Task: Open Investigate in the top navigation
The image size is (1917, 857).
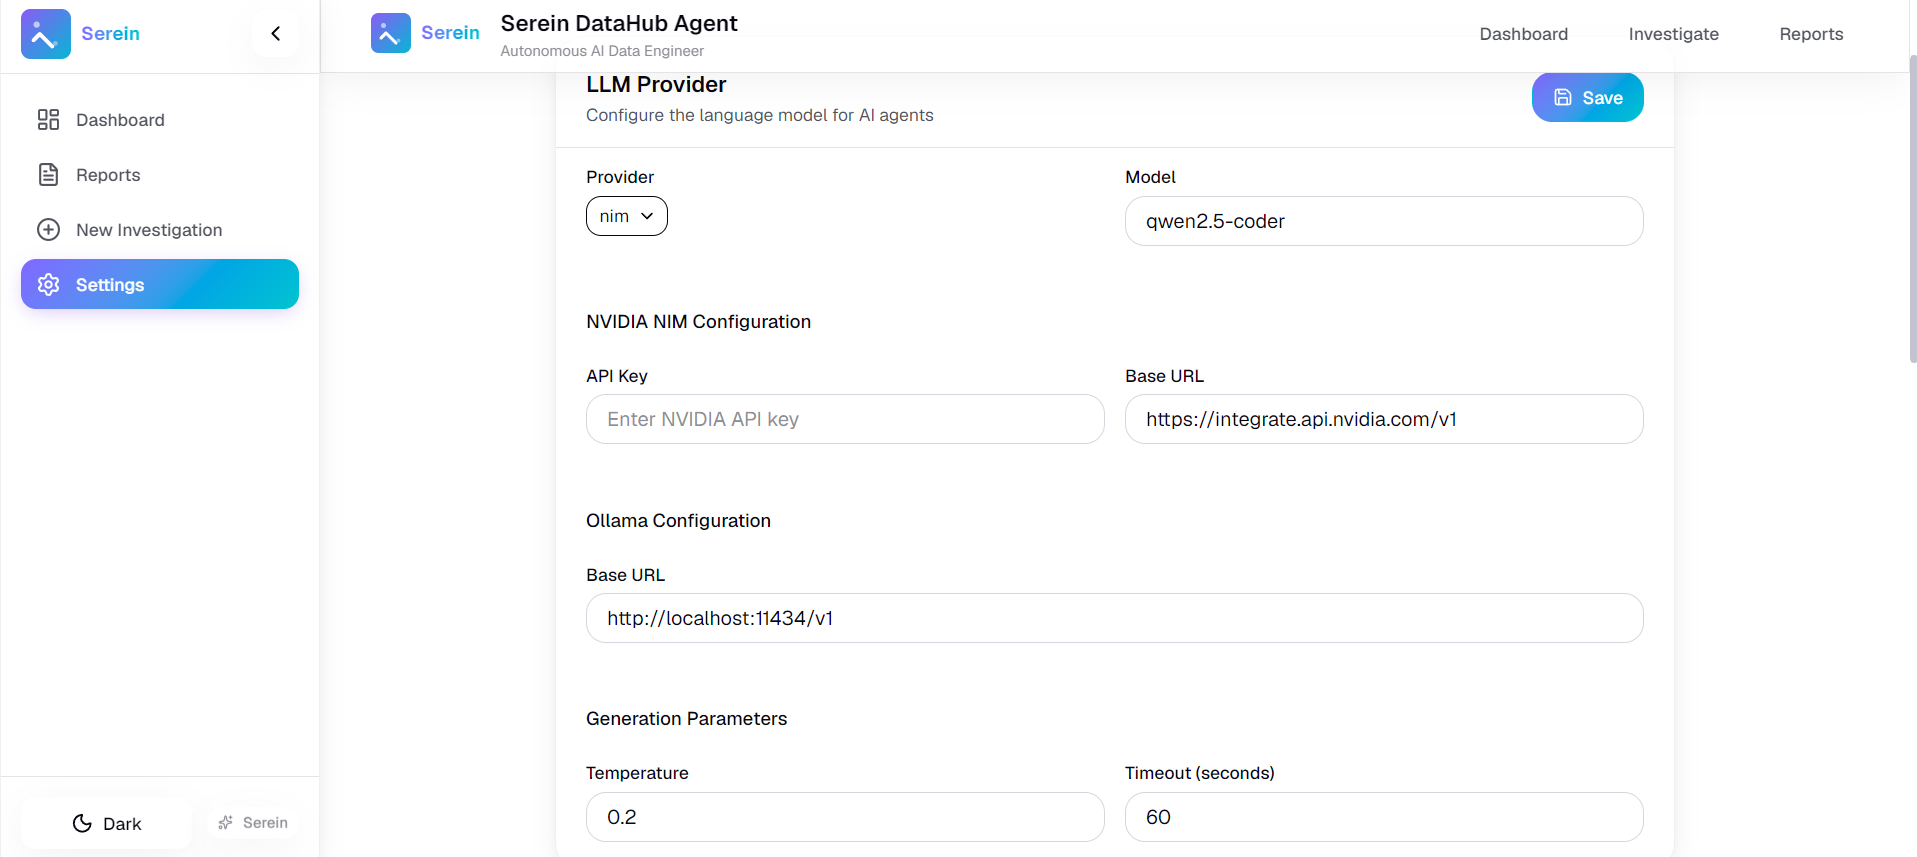Action: point(1674,34)
